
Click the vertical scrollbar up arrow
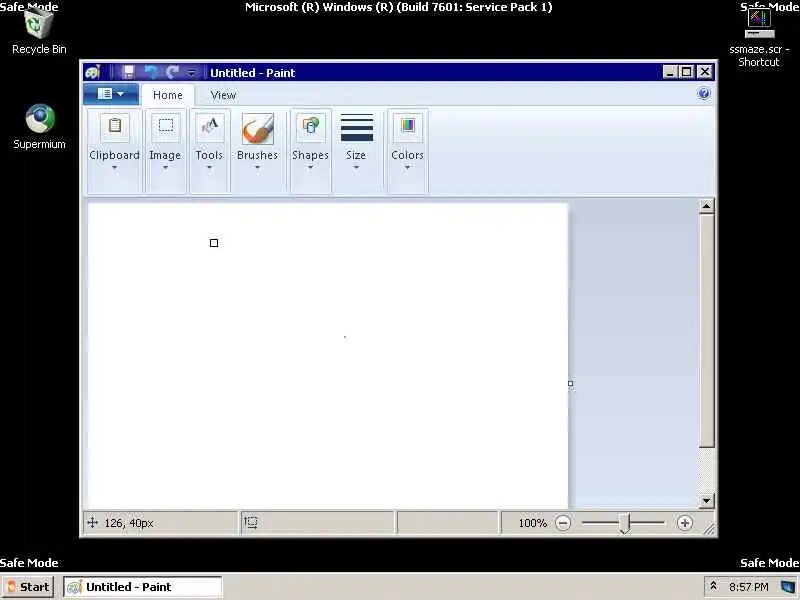point(706,206)
